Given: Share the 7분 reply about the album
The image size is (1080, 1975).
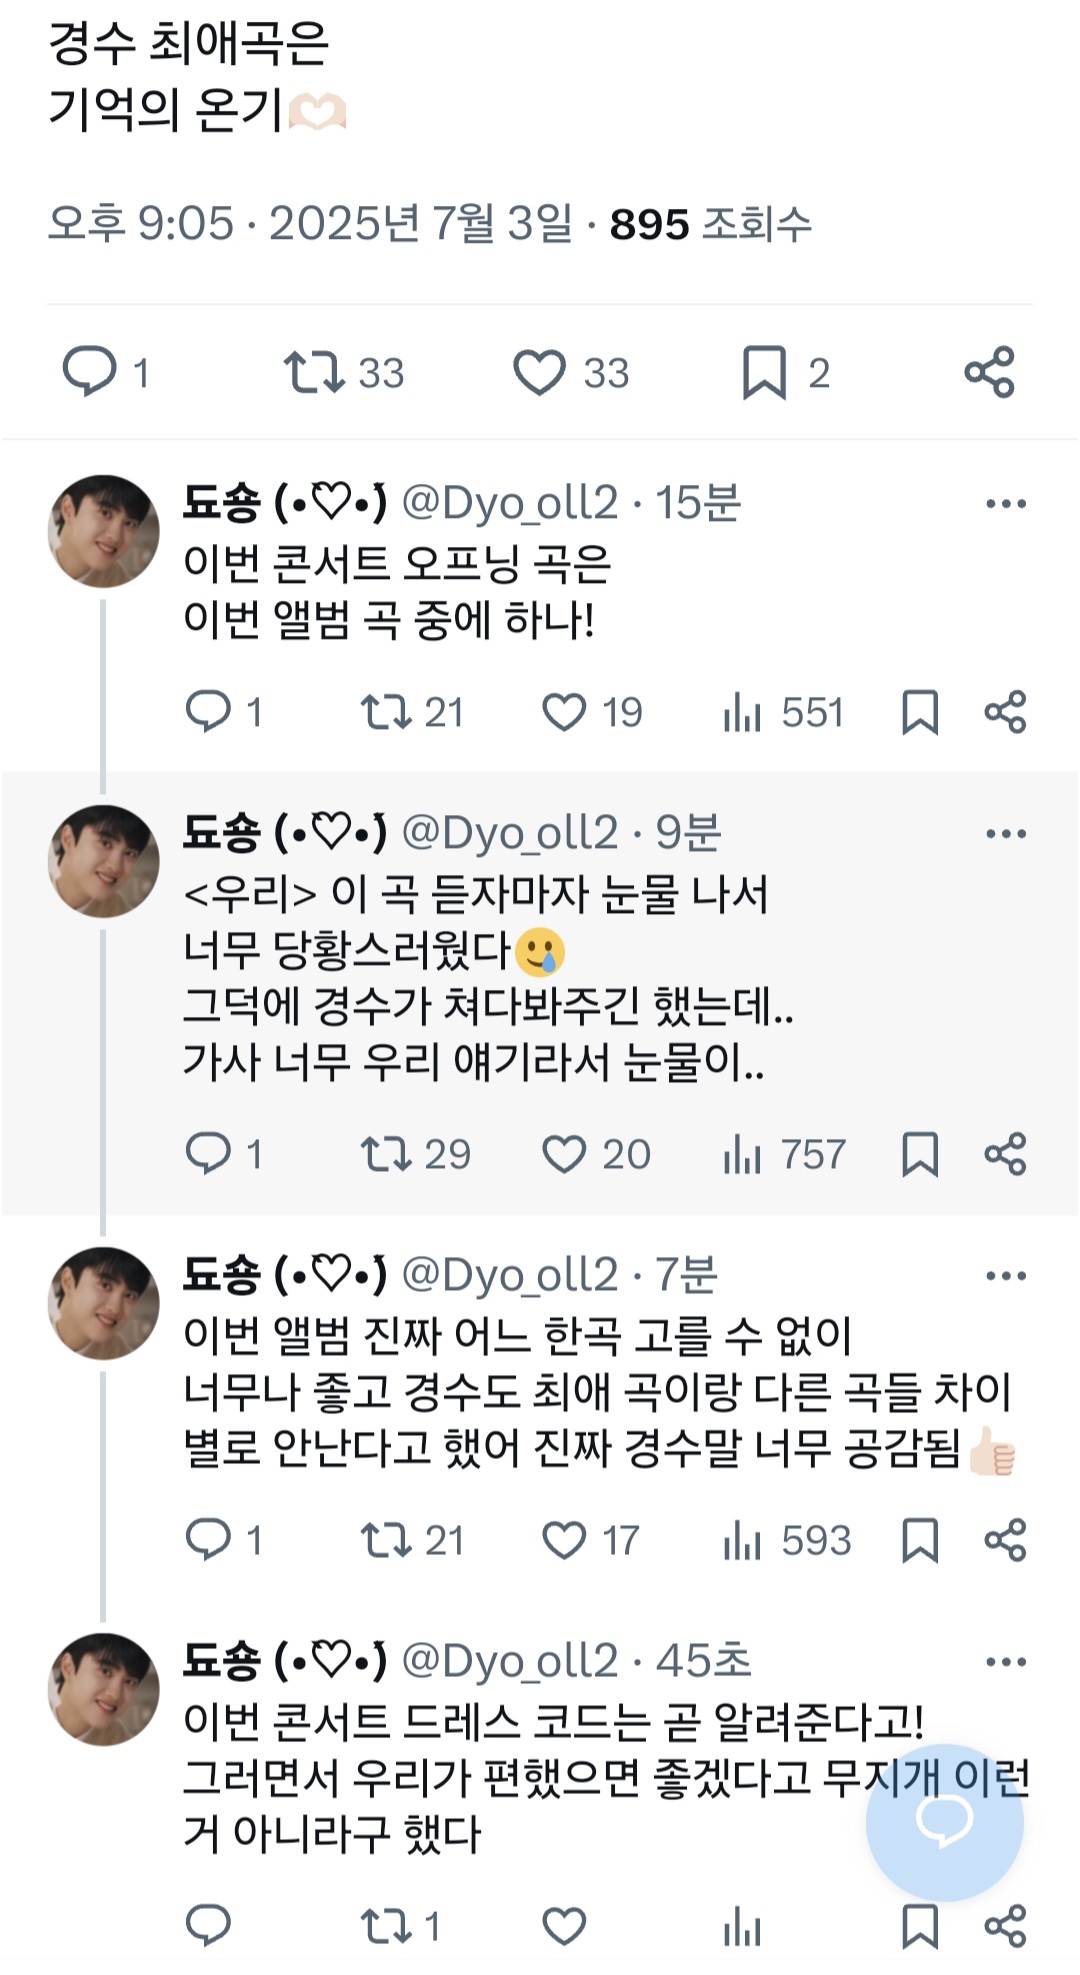Looking at the screenshot, I should (x=1005, y=1540).
